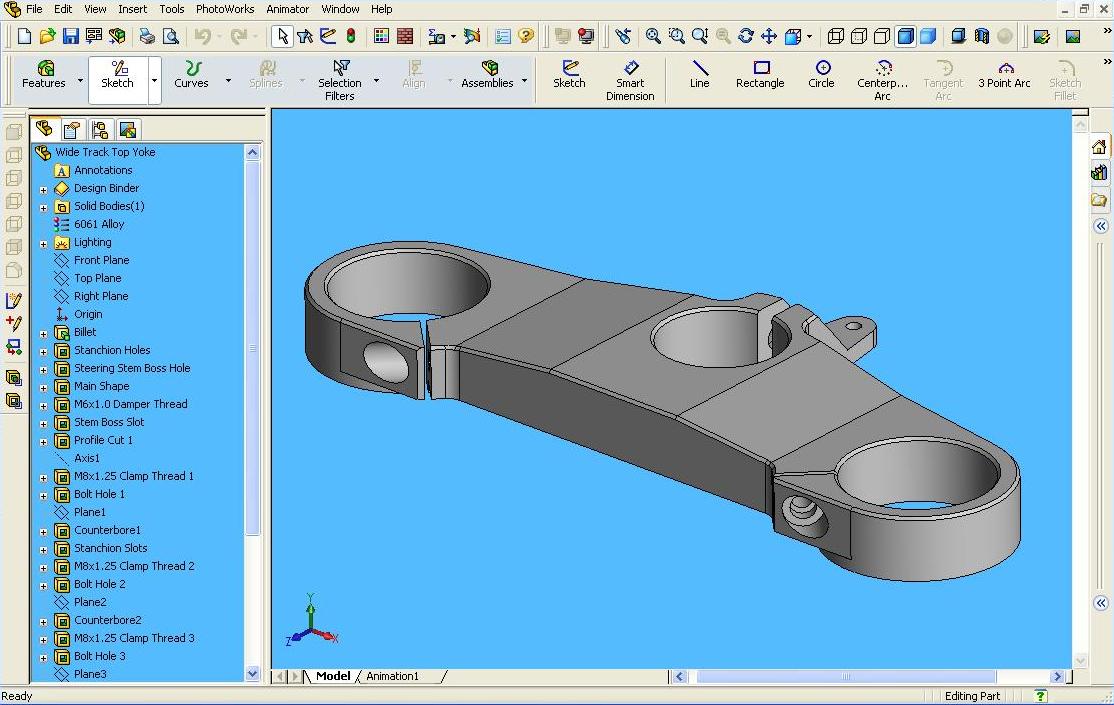1114x705 pixels.
Task: Select Front Plane in feature tree
Action: tap(101, 260)
